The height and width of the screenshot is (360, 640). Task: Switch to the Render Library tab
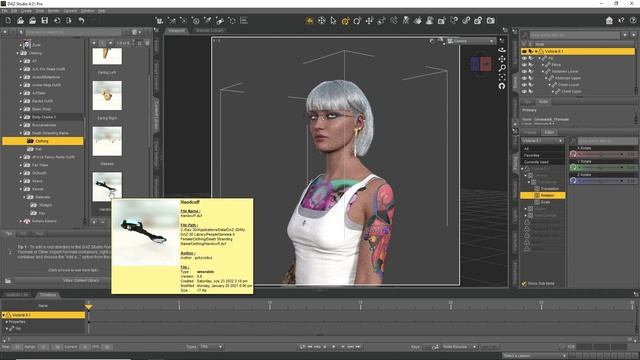tap(209, 30)
